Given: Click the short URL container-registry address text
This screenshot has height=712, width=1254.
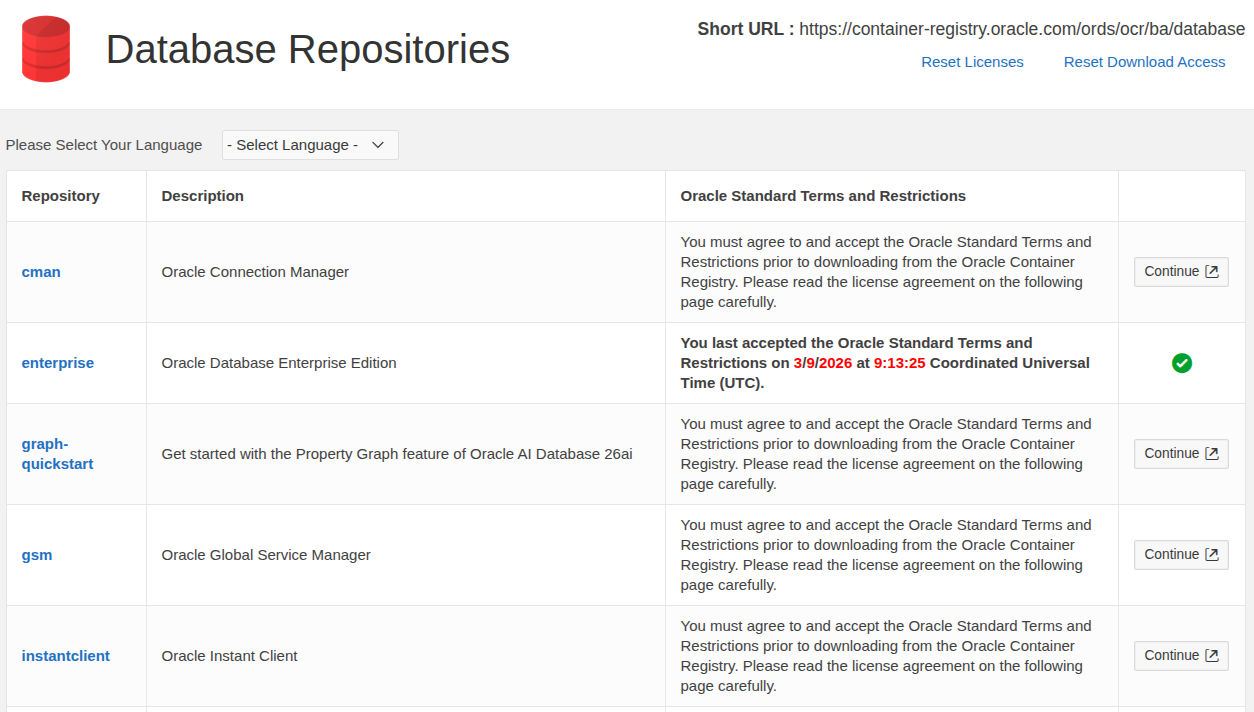Looking at the screenshot, I should coord(1022,29).
